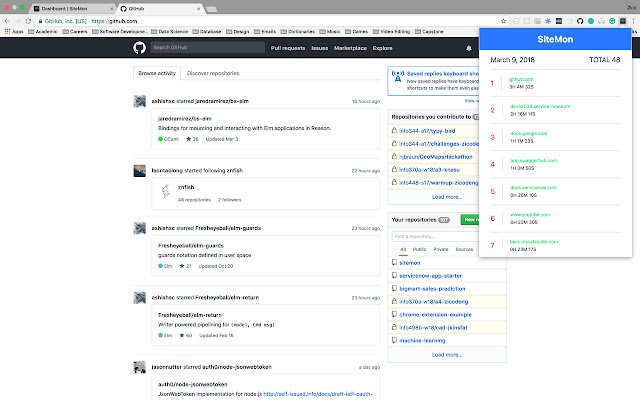
Task: Open the Capstone bookmarks folder
Action: [429, 31]
